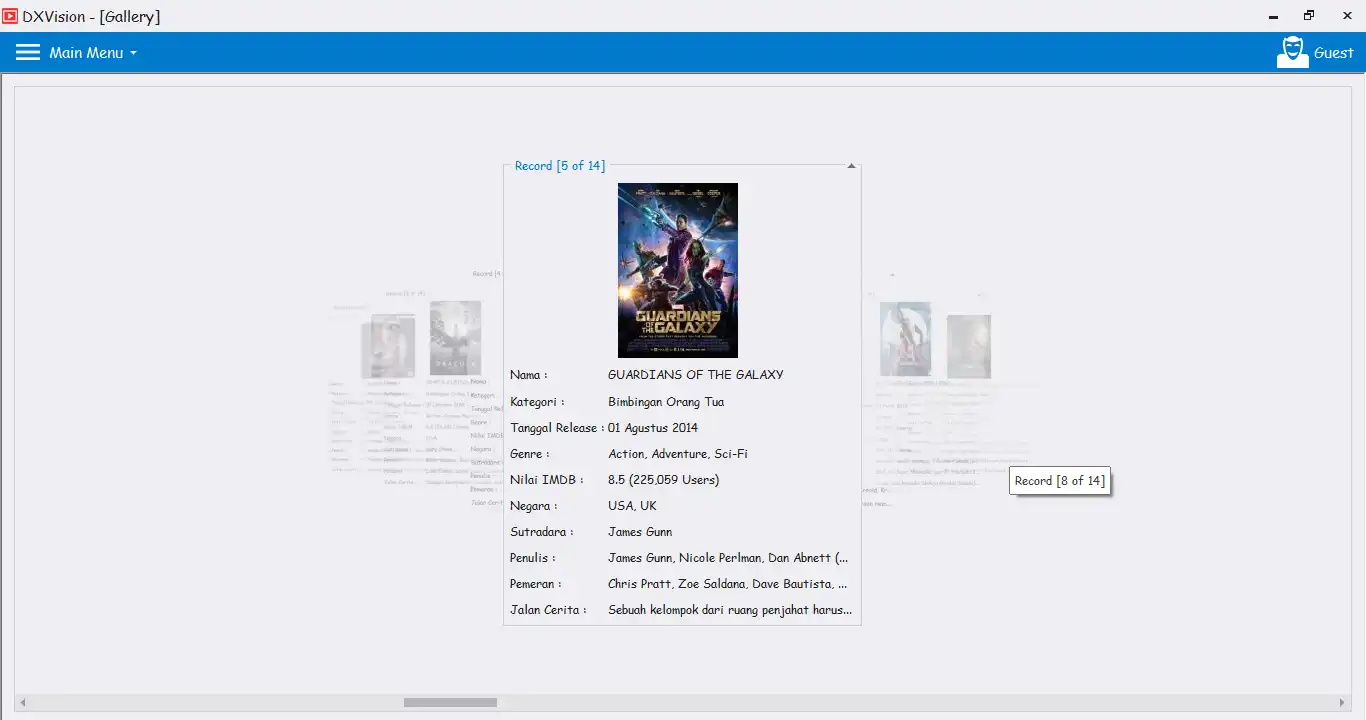Close the DXVision window
The width and height of the screenshot is (1366, 720).
(x=1346, y=16)
